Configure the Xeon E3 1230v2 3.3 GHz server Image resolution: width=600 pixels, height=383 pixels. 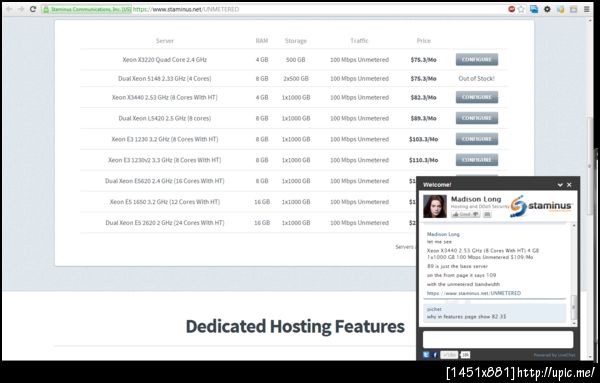(477, 160)
